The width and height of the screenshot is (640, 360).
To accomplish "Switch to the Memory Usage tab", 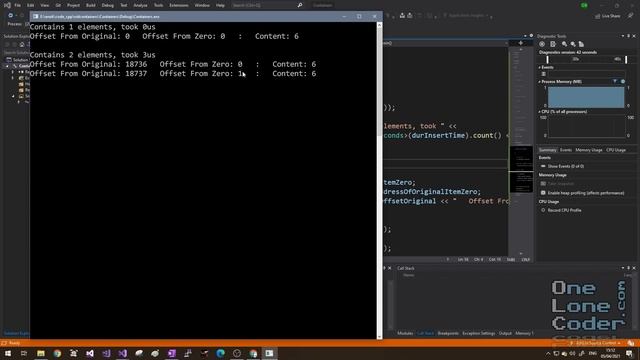I will [589, 150].
